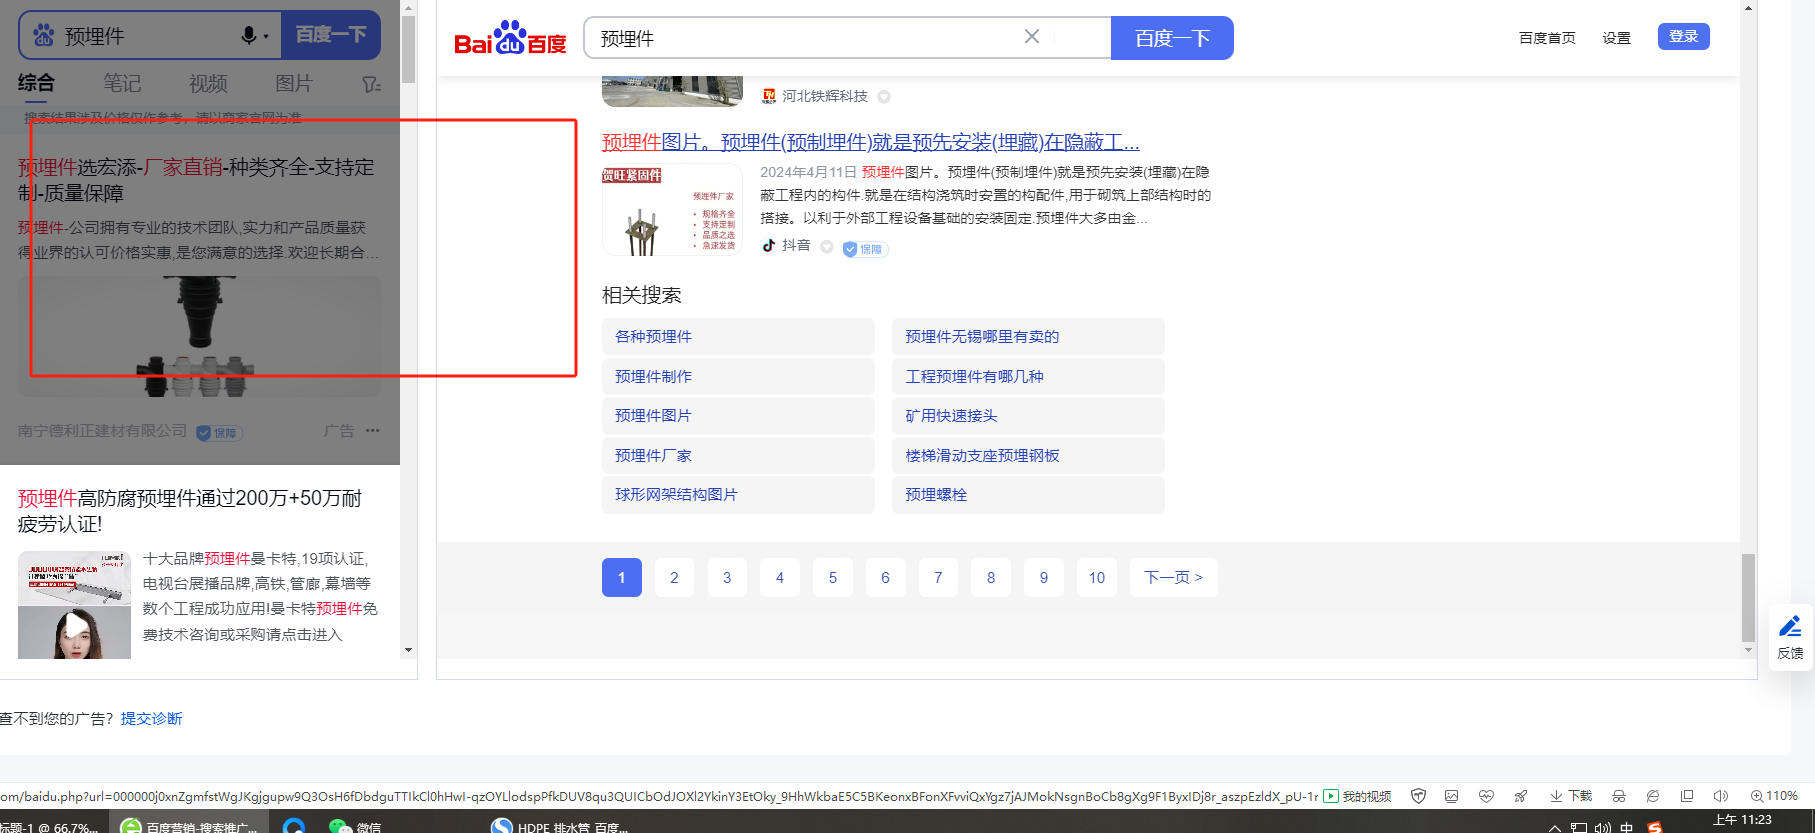Open the 贺旺紧固件 result thumbnail image
Image resolution: width=1815 pixels, height=833 pixels.
click(672, 210)
